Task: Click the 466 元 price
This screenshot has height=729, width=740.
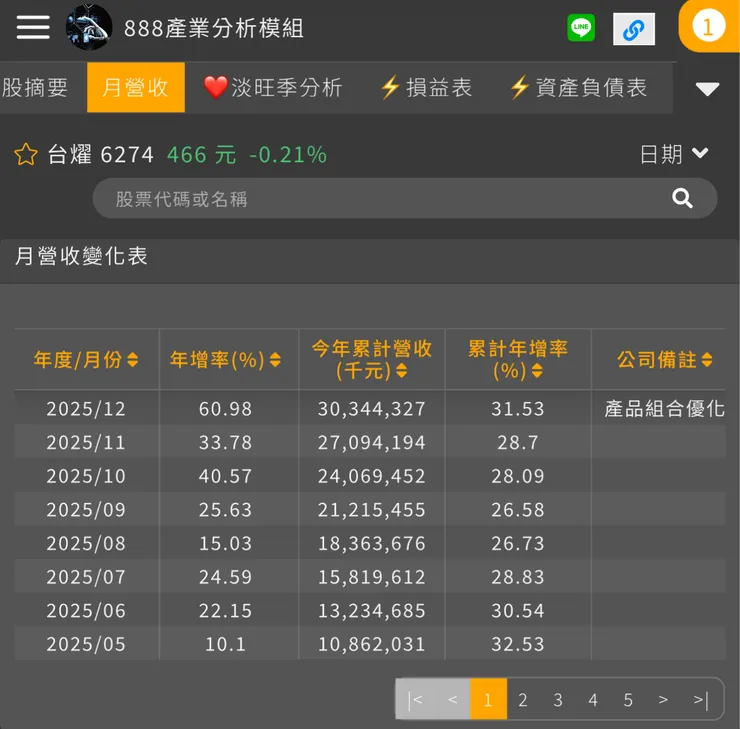Action: click(202, 155)
